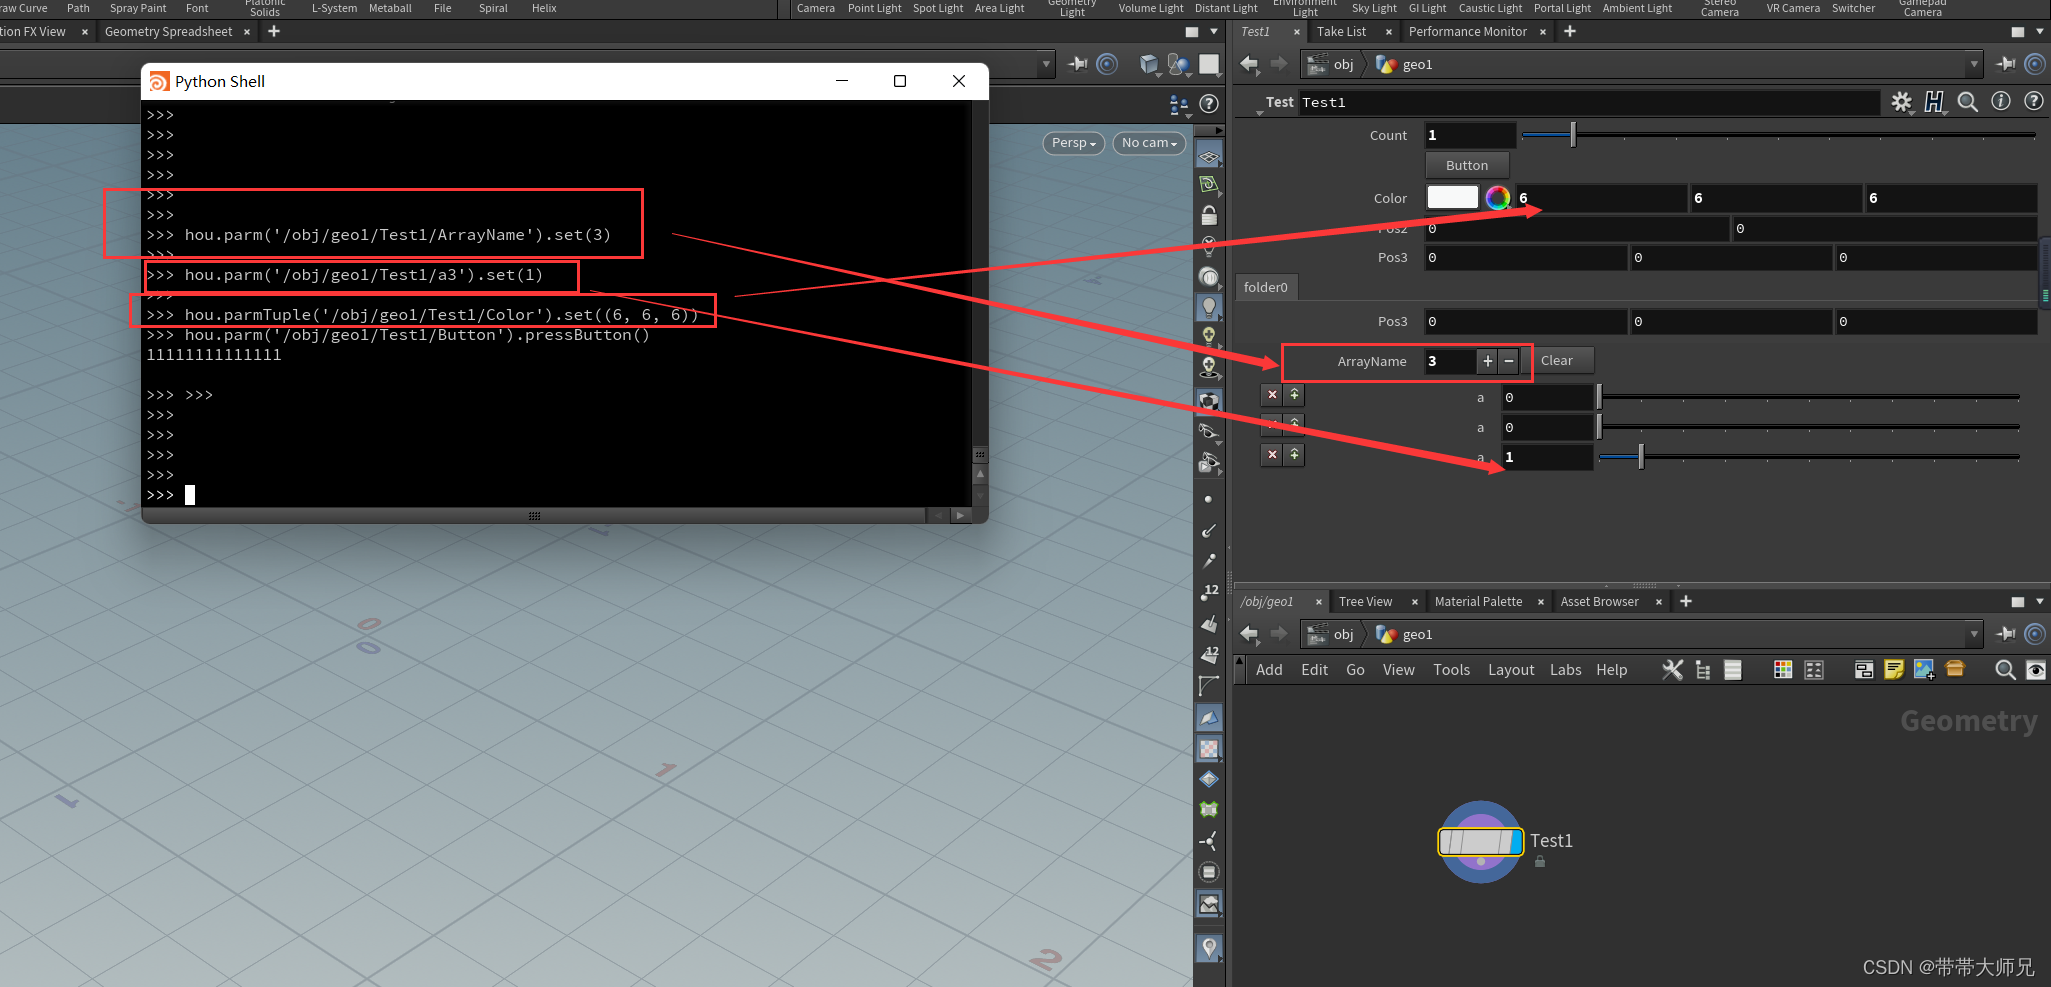Switch to Performance Monitor tab
This screenshot has width=2051, height=987.
tap(1467, 32)
